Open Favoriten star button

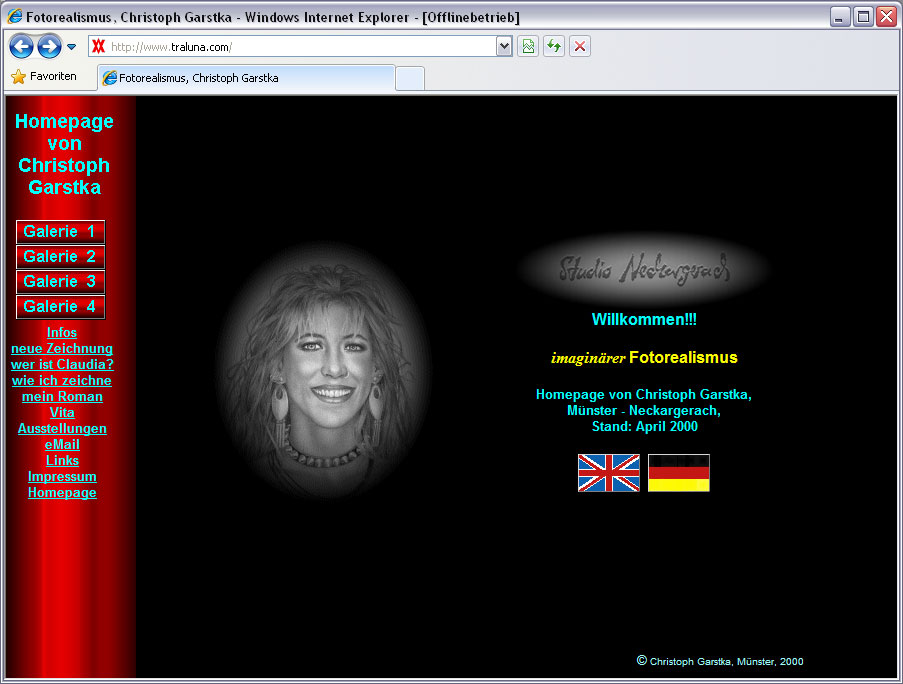click(44, 77)
